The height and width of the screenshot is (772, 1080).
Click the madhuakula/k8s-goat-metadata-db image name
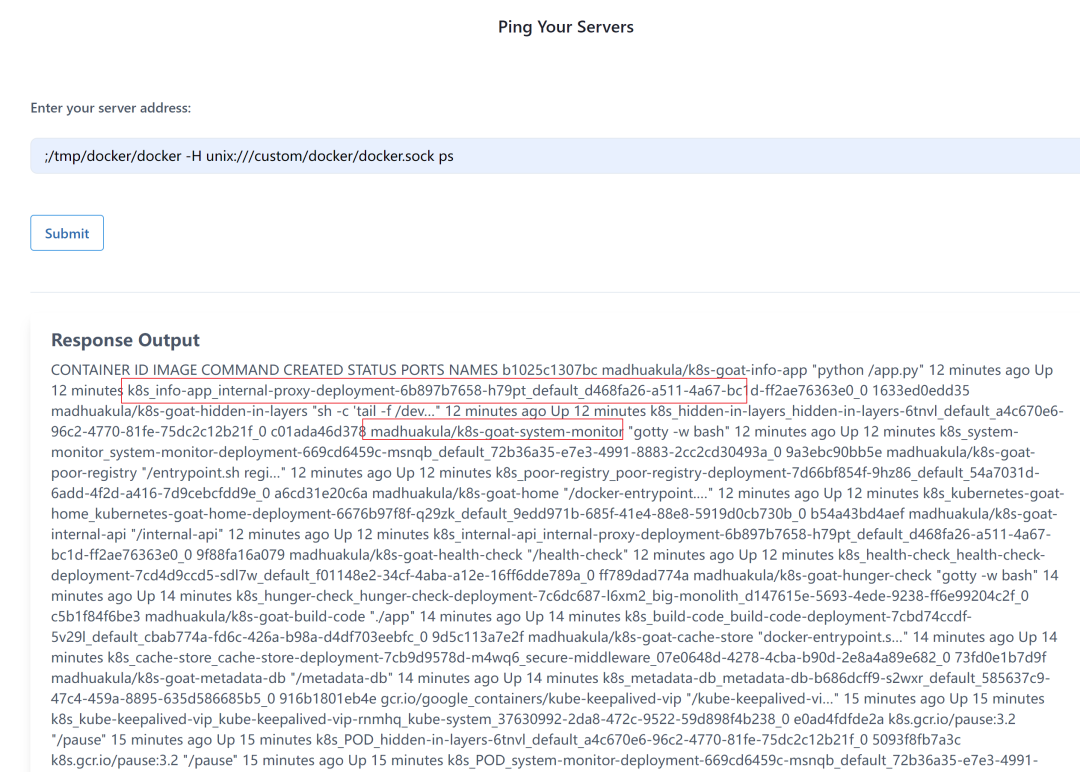(x=168, y=679)
